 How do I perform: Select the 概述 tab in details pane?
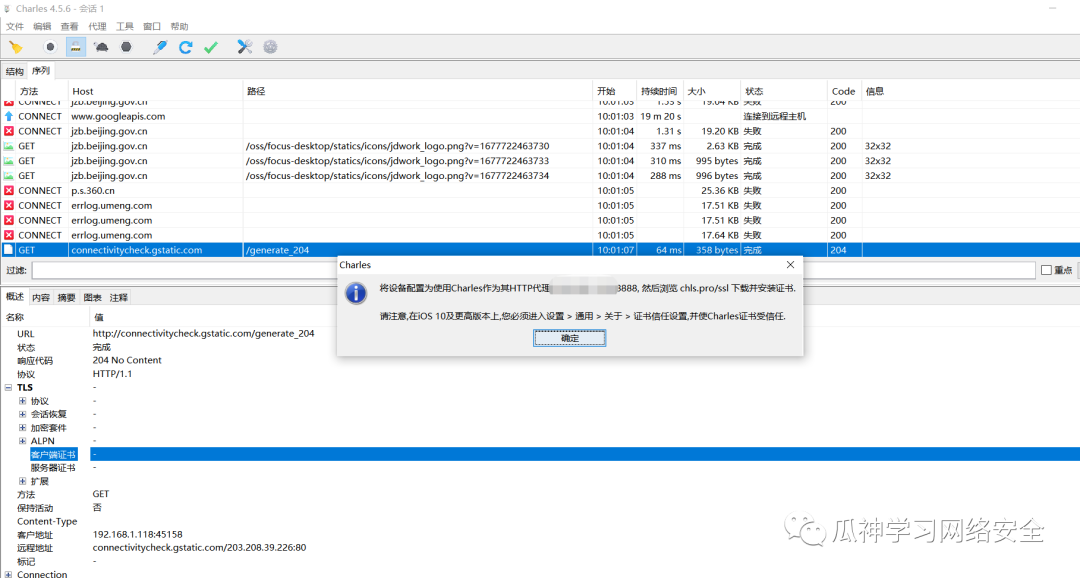click(x=14, y=297)
